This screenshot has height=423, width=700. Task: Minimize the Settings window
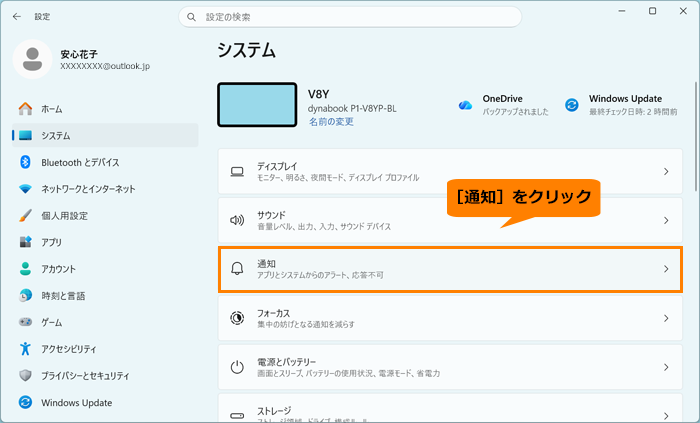[x=621, y=11]
